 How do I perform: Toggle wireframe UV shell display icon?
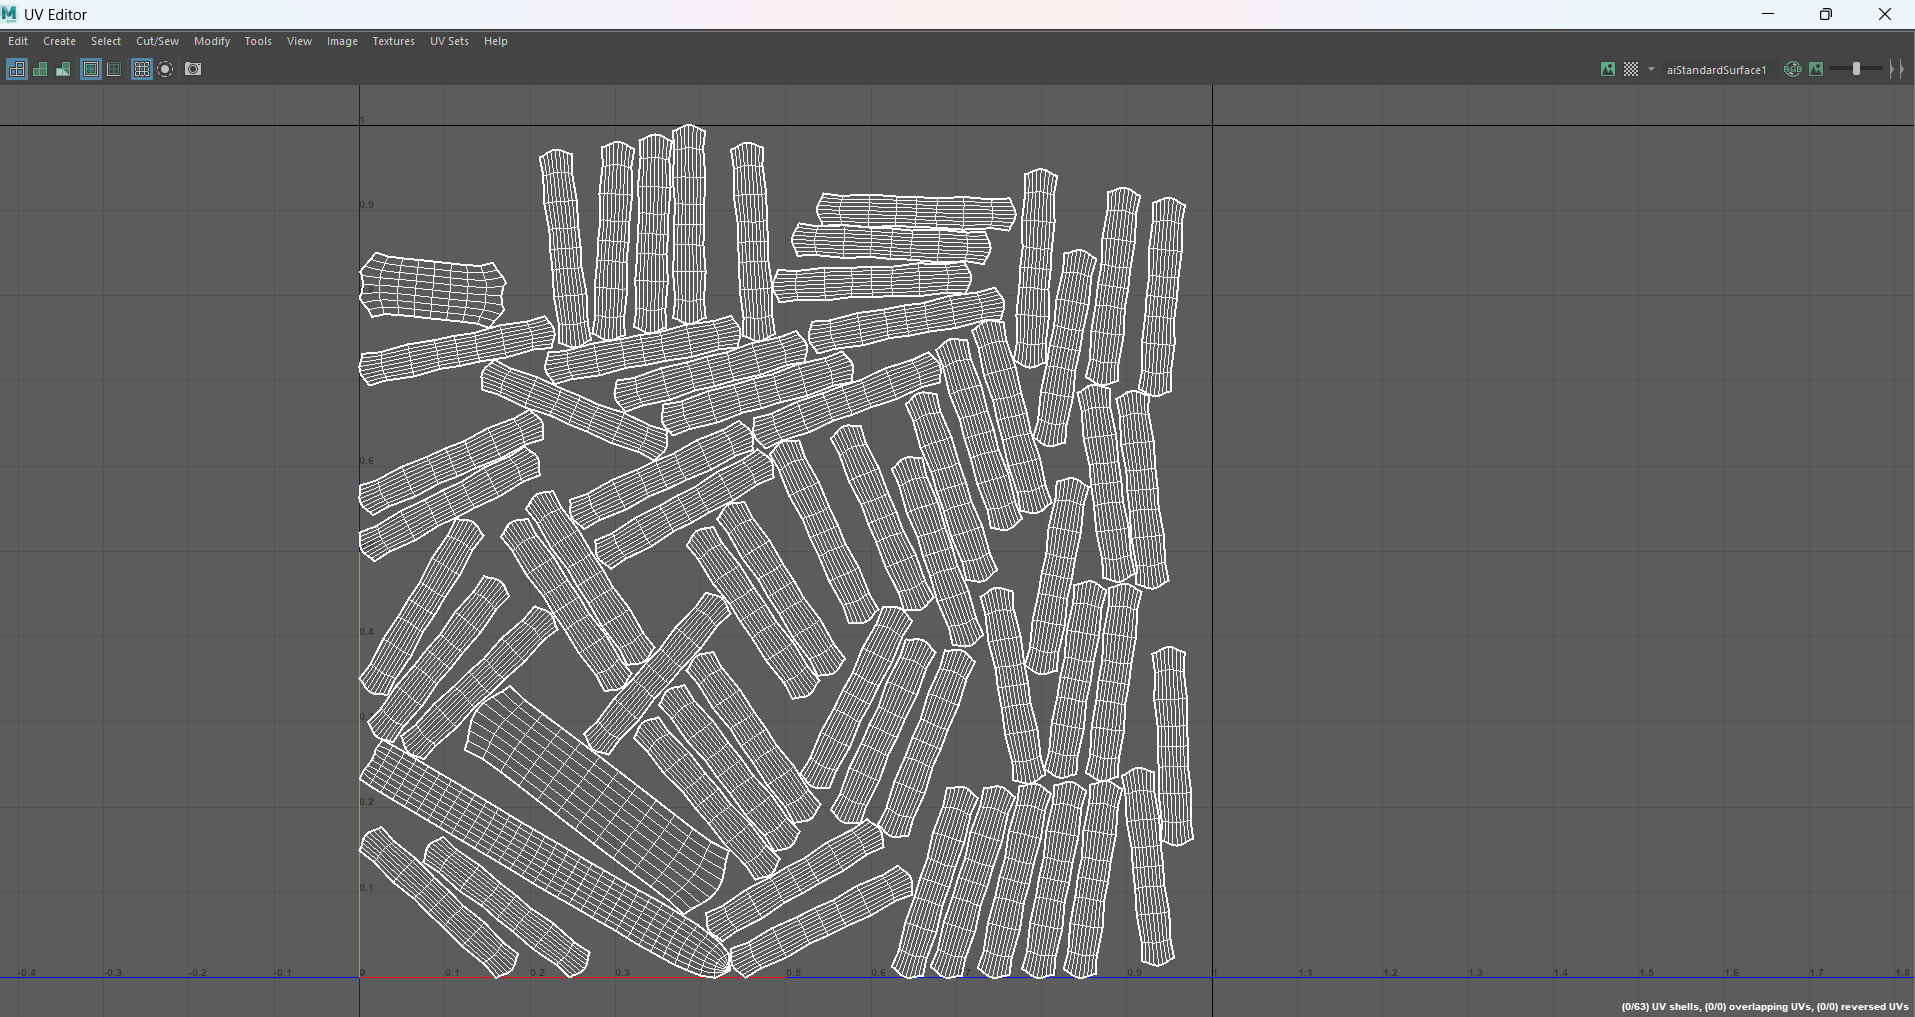point(17,69)
